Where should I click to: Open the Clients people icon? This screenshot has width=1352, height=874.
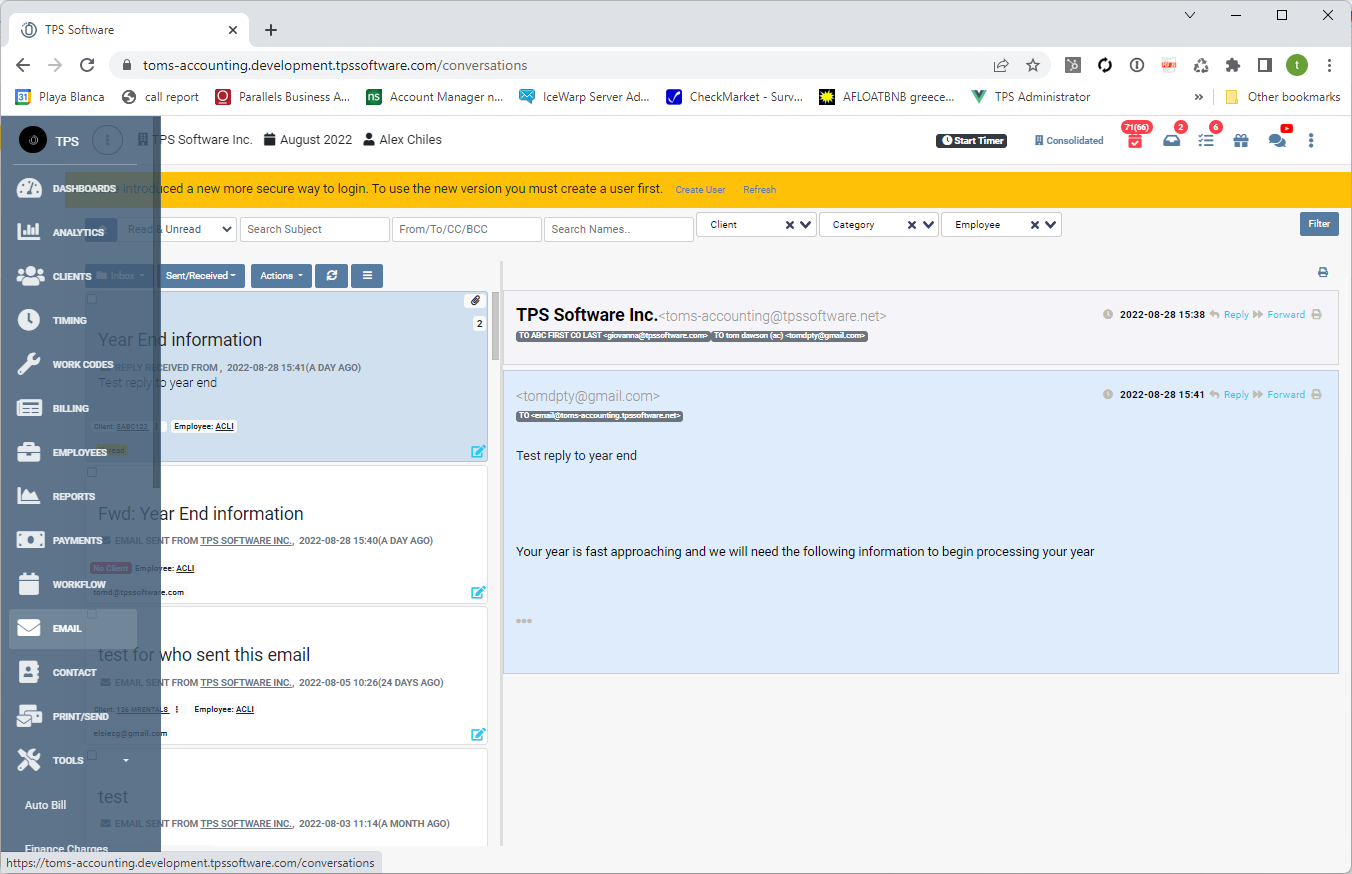pos(30,276)
